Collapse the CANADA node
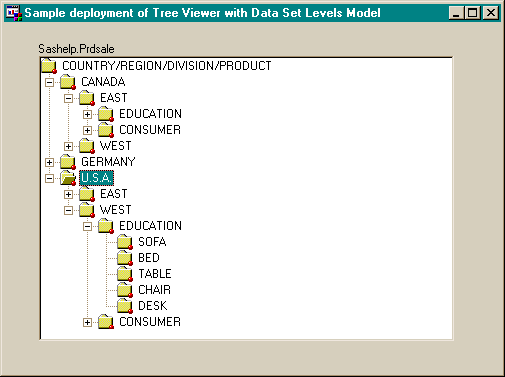 (49, 82)
